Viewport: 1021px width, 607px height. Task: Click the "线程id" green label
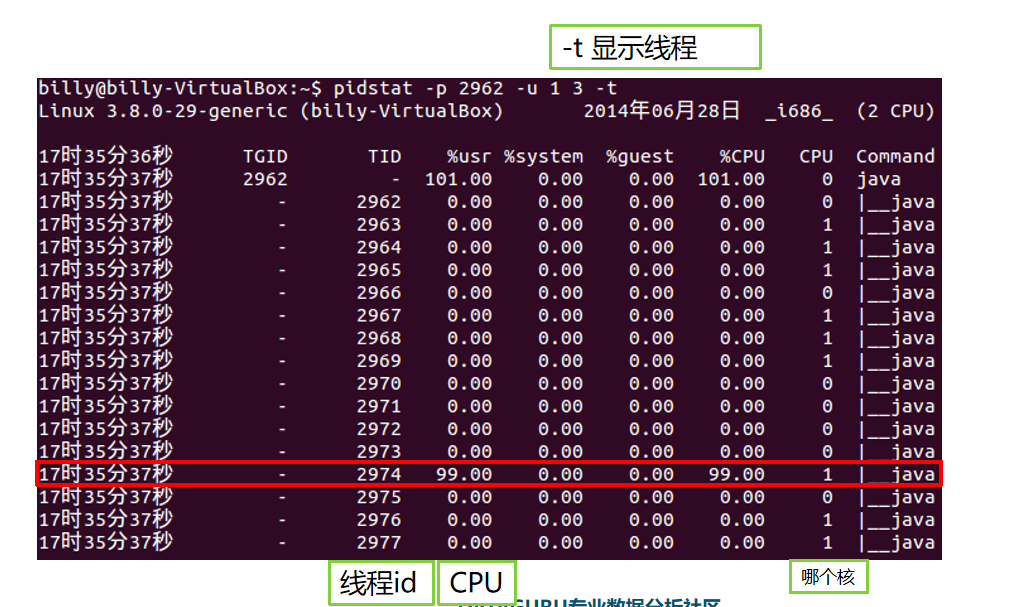coord(380,583)
